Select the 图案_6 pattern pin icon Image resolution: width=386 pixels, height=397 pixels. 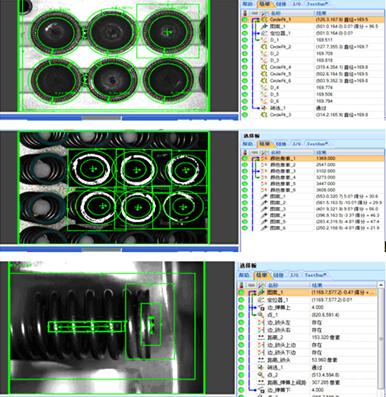[x=264, y=228]
